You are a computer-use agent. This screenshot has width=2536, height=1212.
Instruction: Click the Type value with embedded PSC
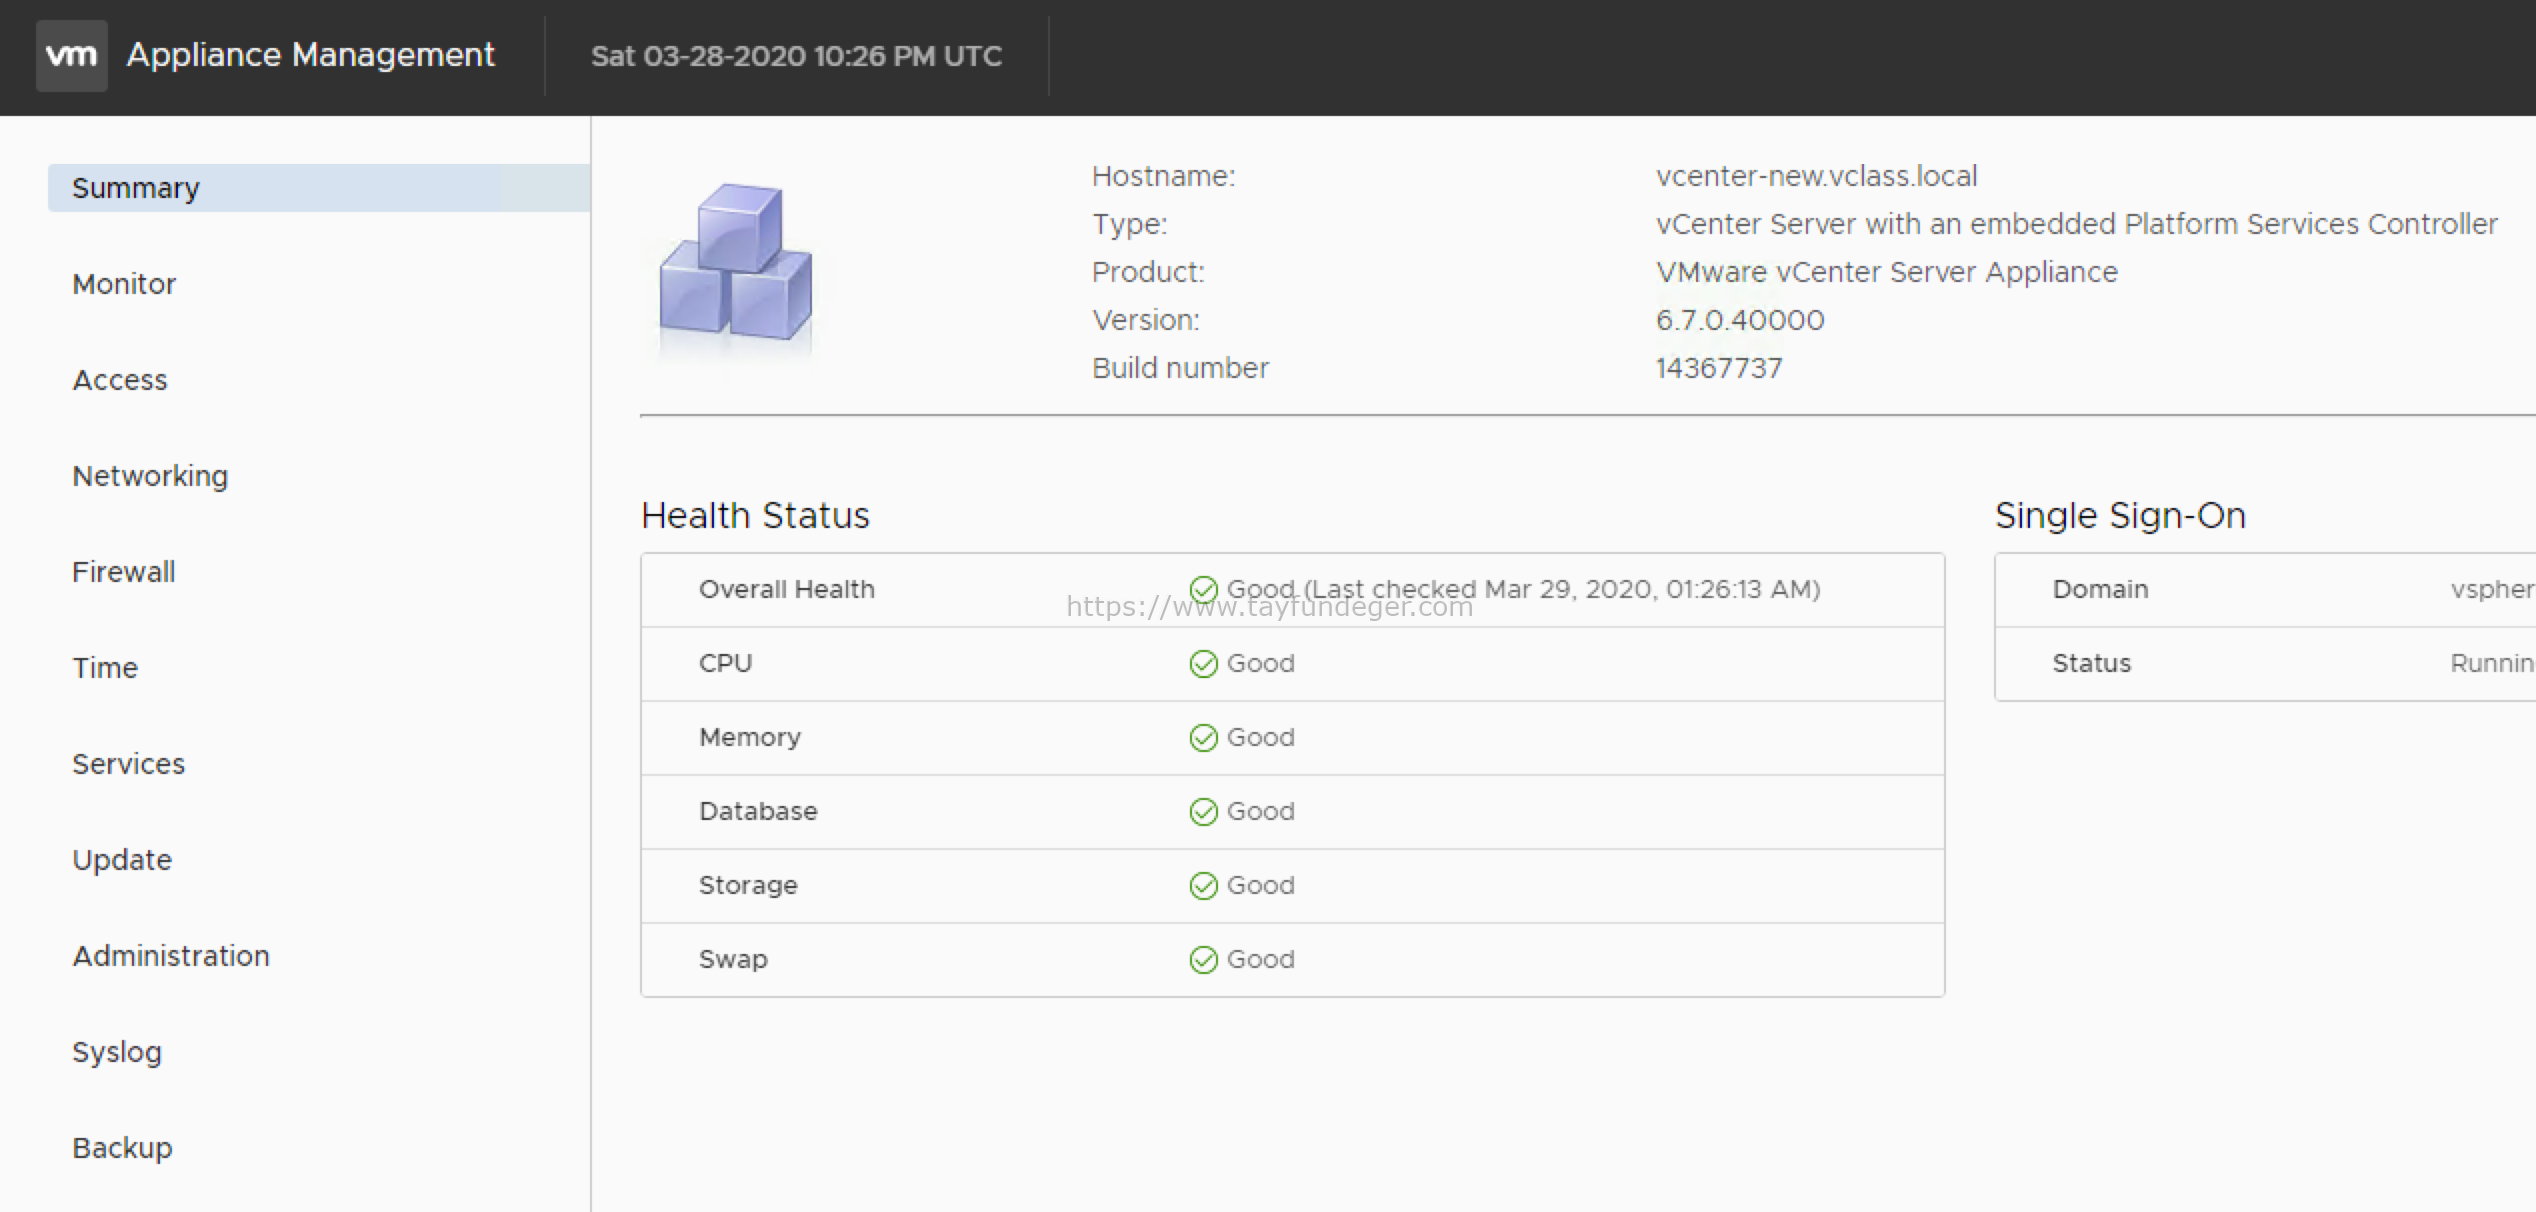tap(2077, 224)
